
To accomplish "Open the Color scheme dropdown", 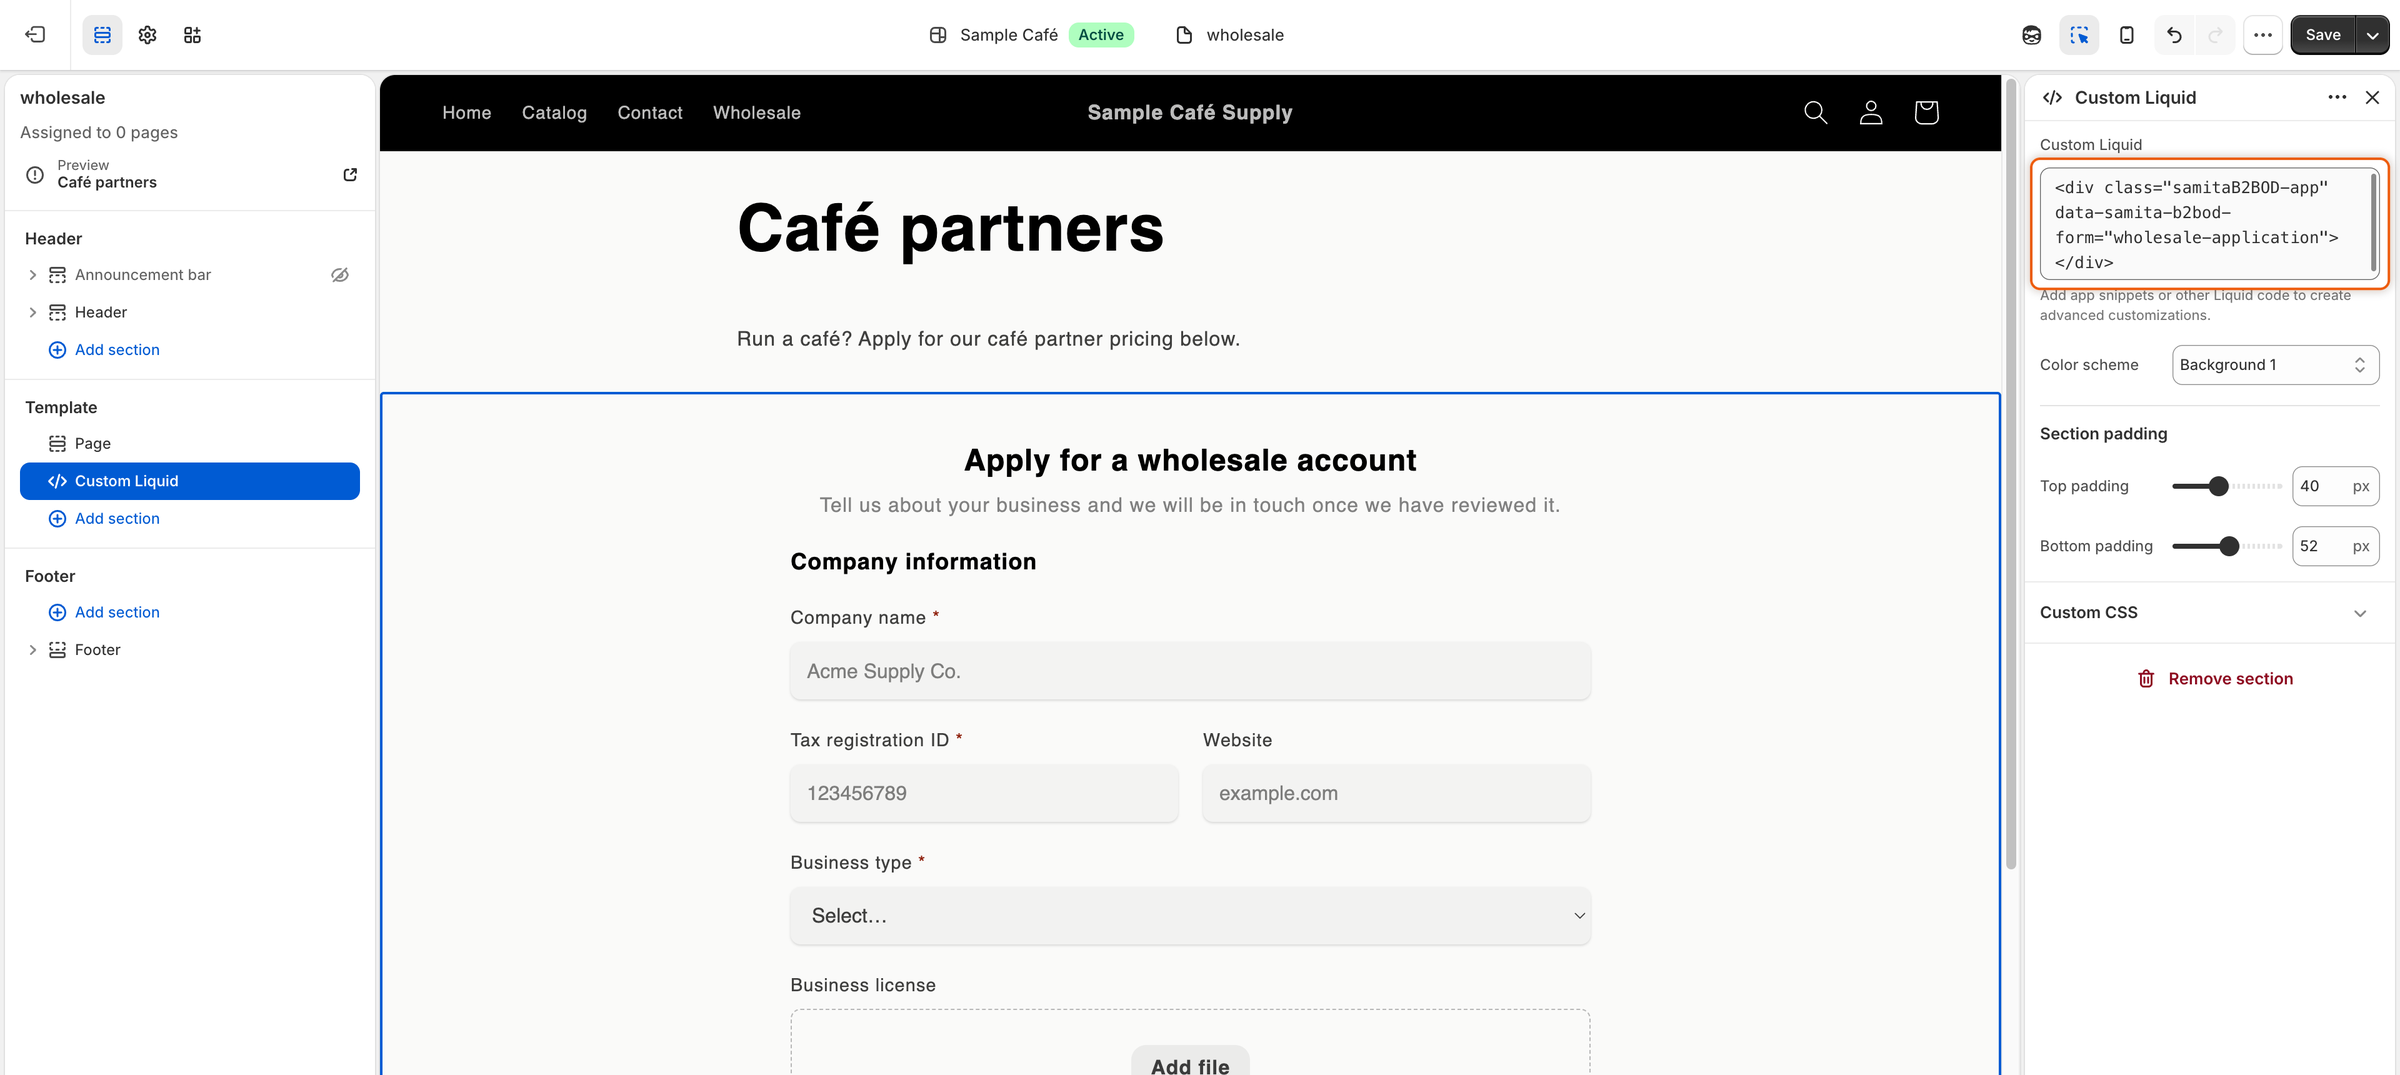I will (2275, 365).
